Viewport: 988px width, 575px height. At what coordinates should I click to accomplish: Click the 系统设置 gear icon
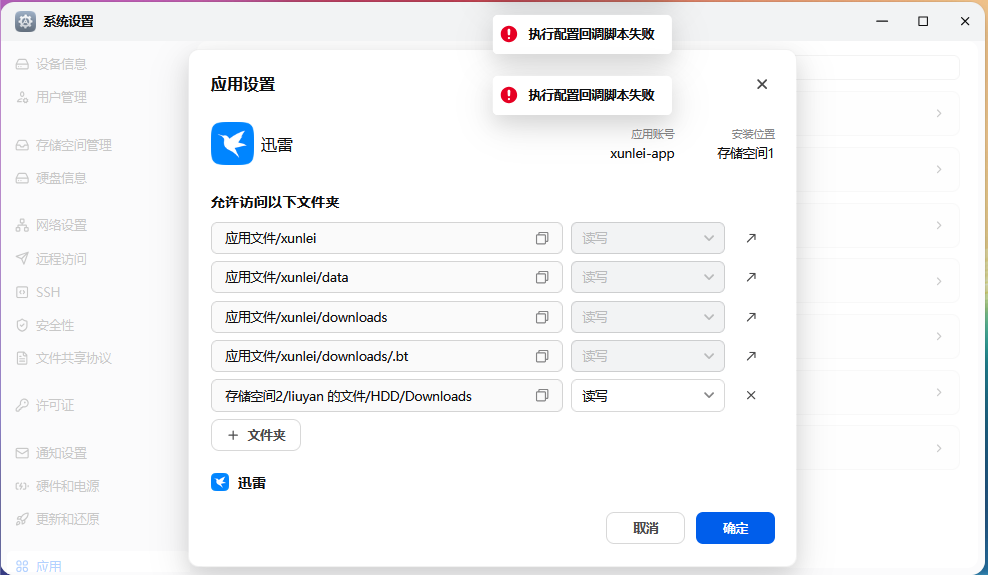click(25, 21)
